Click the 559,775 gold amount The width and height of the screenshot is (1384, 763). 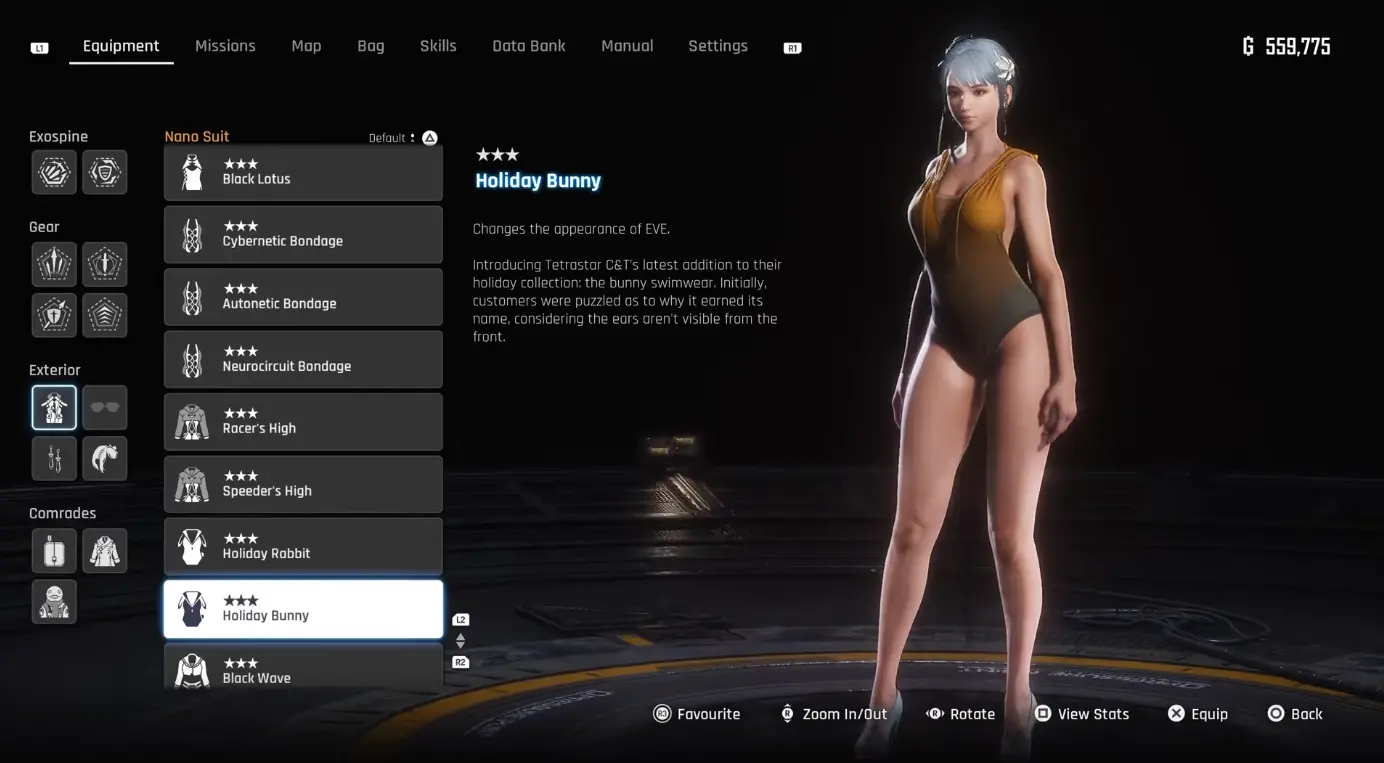pyautogui.click(x=1298, y=46)
